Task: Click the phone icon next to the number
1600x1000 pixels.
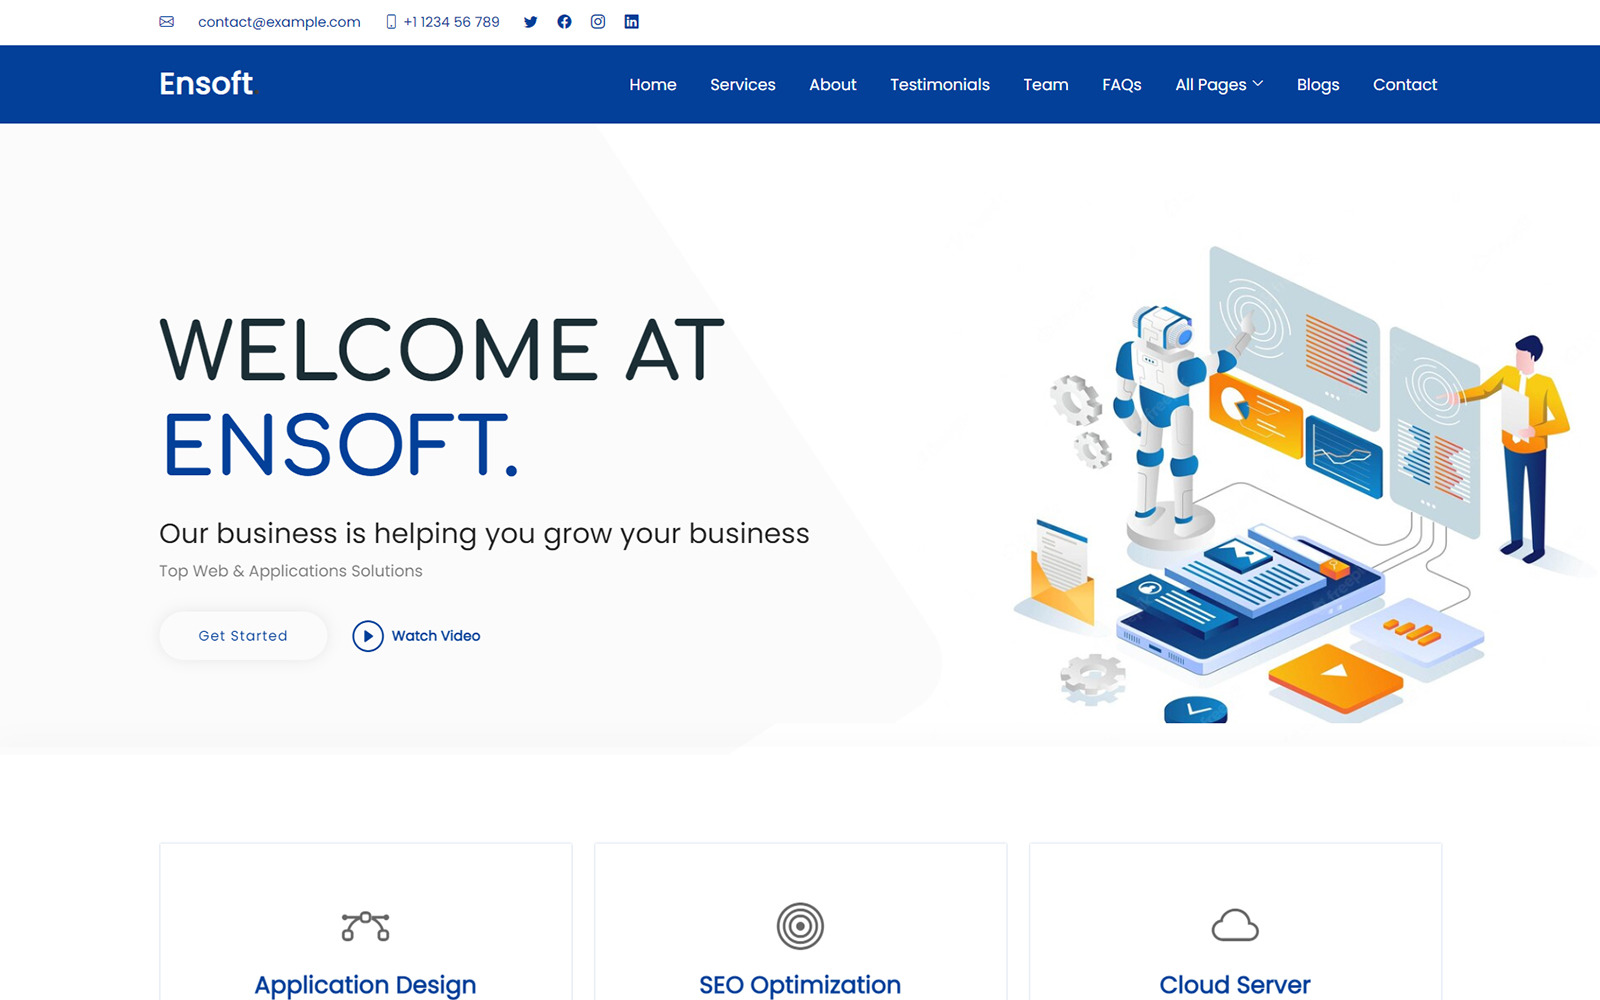Action: pos(386,21)
